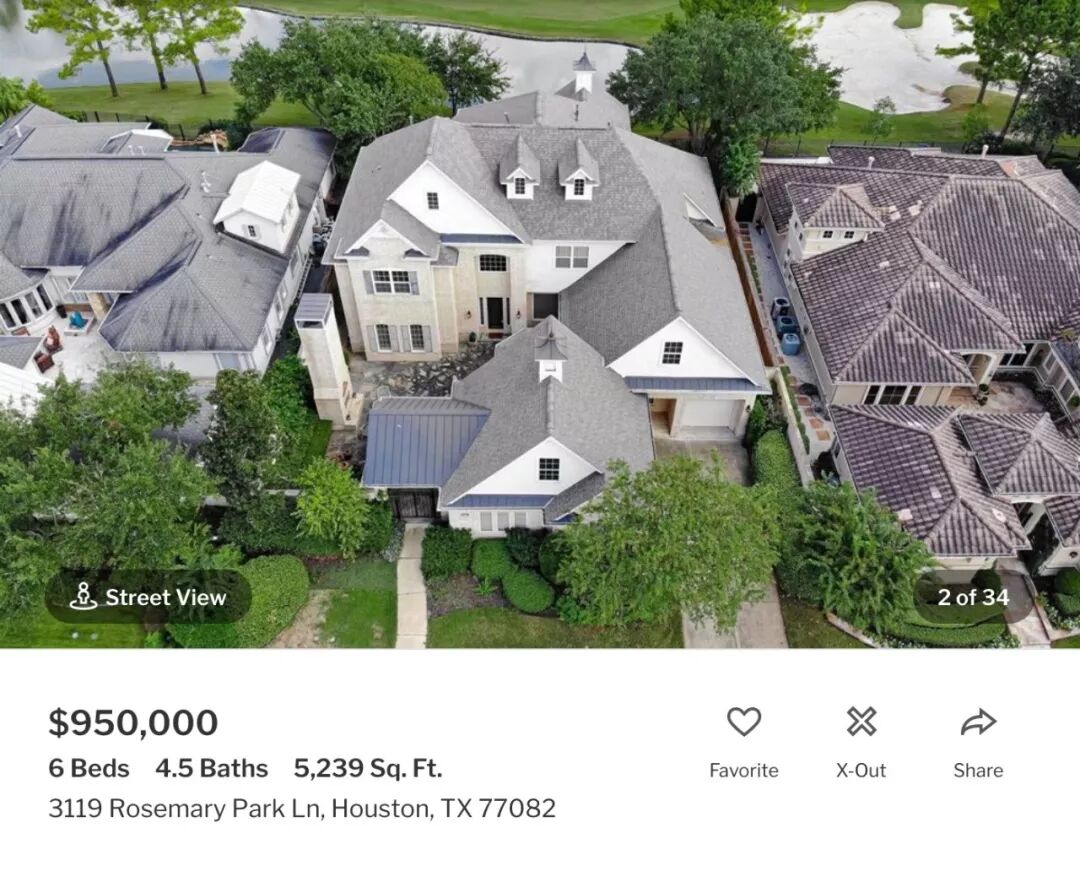Image resolution: width=1080 pixels, height=871 pixels.
Task: Click the 6 Beds detail
Action: (89, 768)
